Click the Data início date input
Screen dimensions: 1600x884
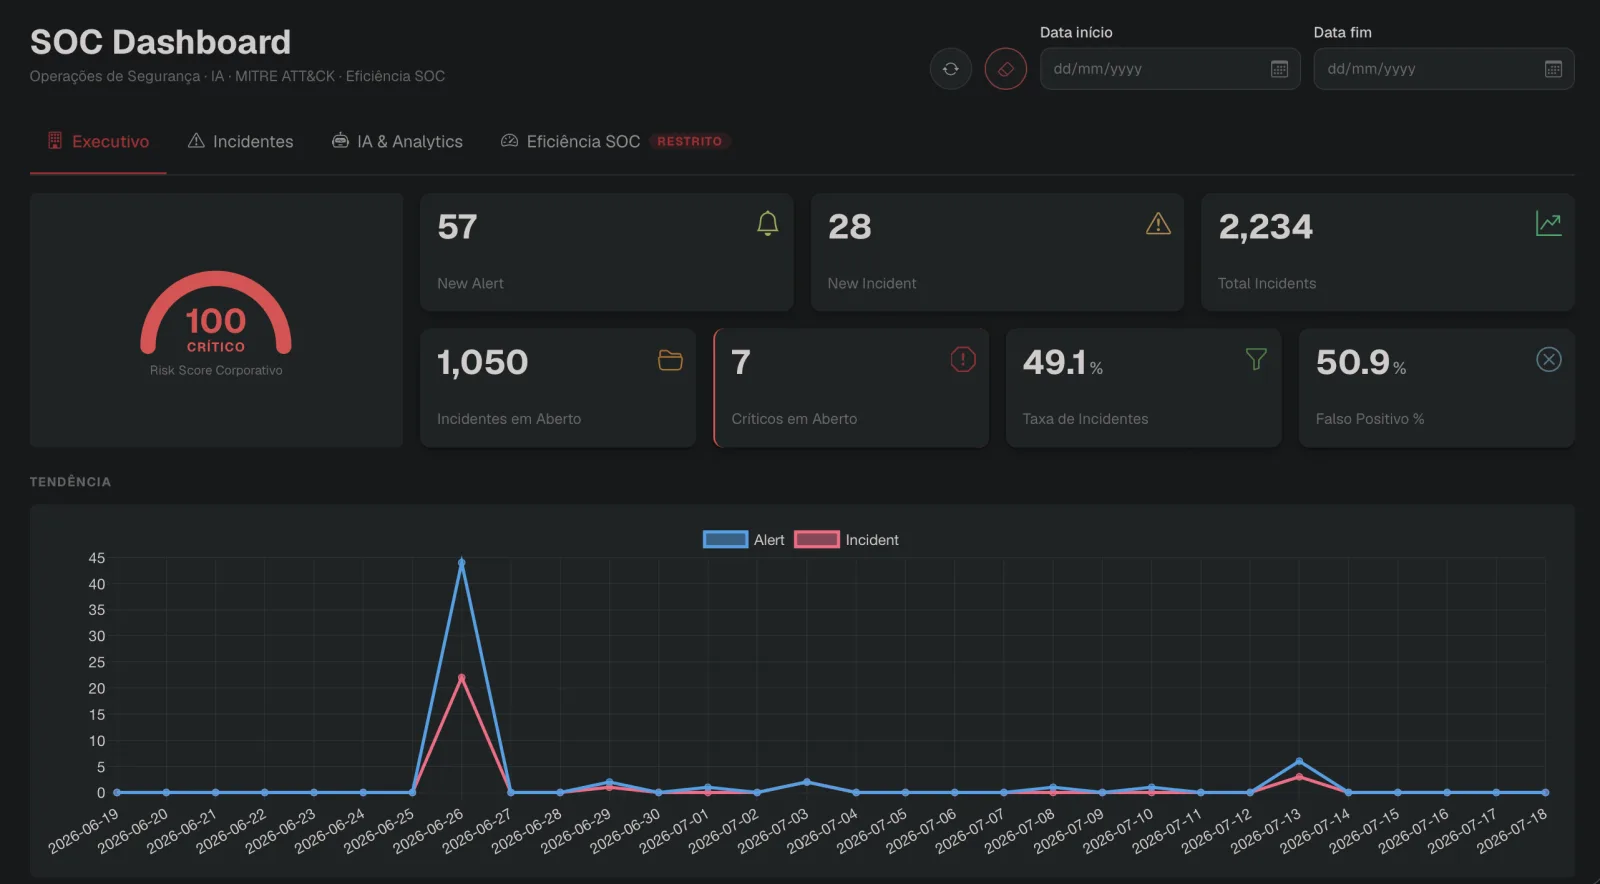tap(1170, 69)
